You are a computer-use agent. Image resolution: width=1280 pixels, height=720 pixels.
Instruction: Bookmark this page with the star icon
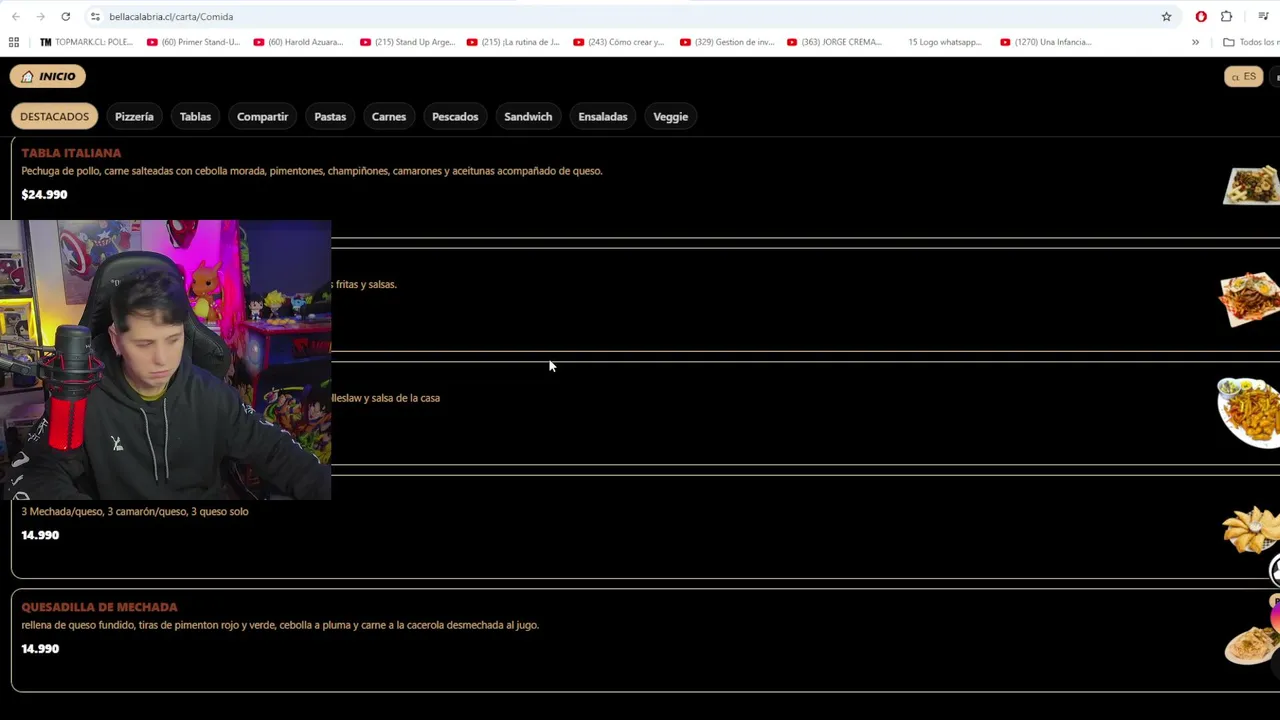coord(1166,16)
